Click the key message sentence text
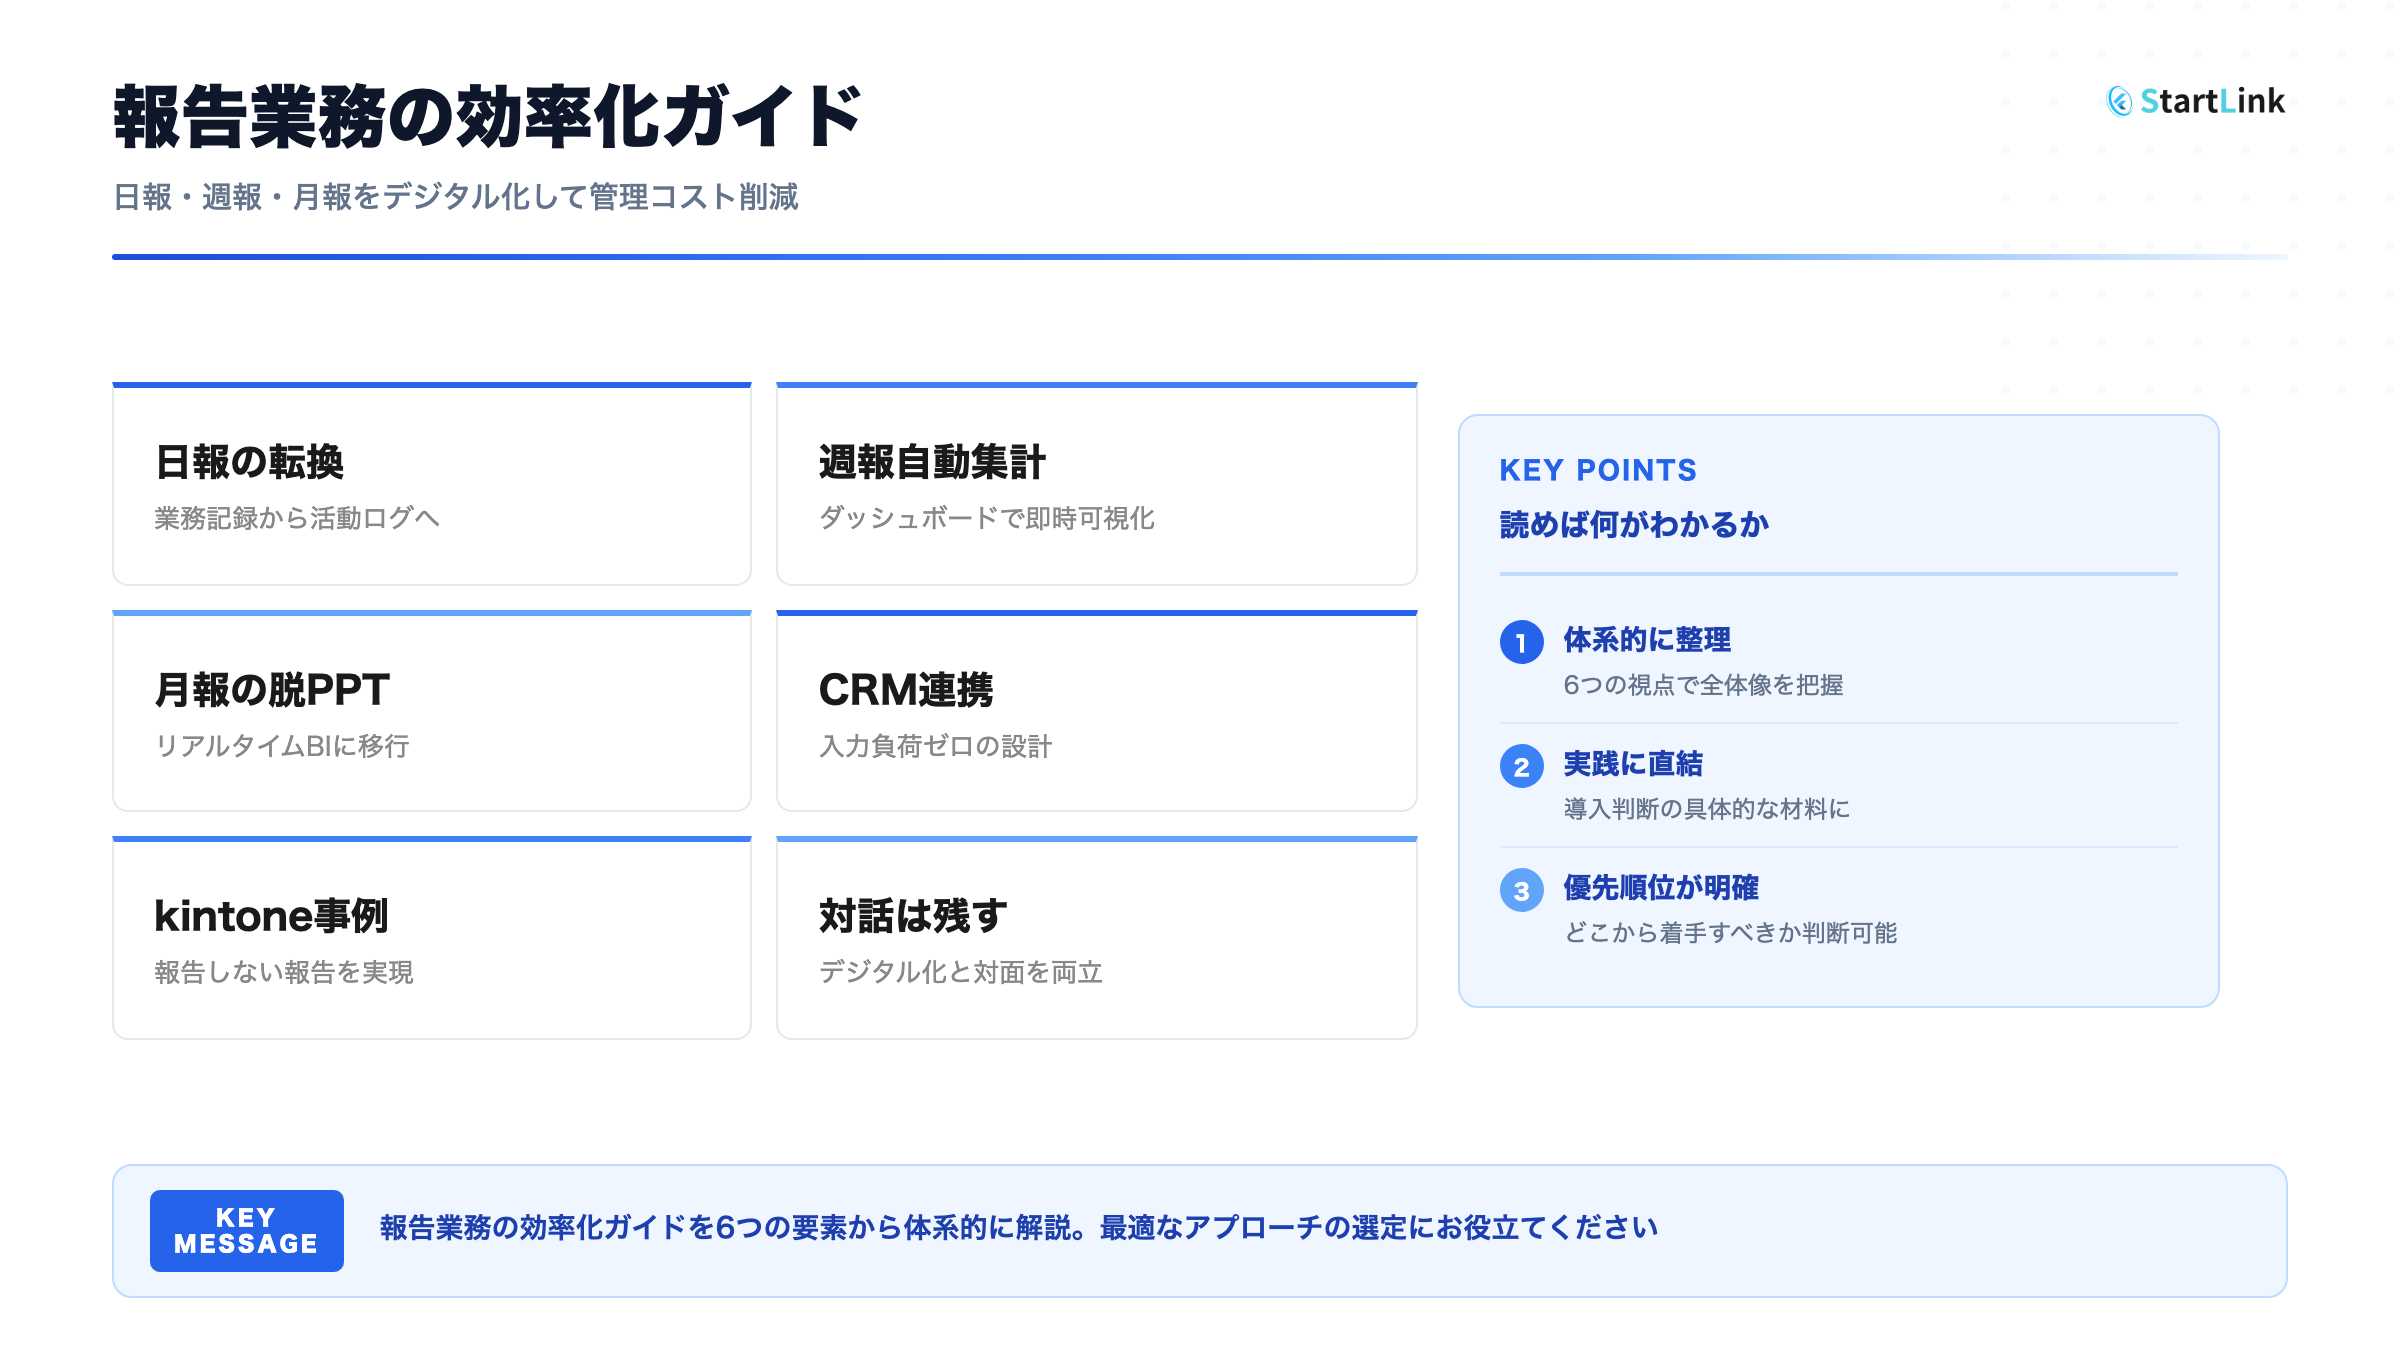Viewport: 2400px width, 1350px height. pyautogui.click(x=1018, y=1228)
